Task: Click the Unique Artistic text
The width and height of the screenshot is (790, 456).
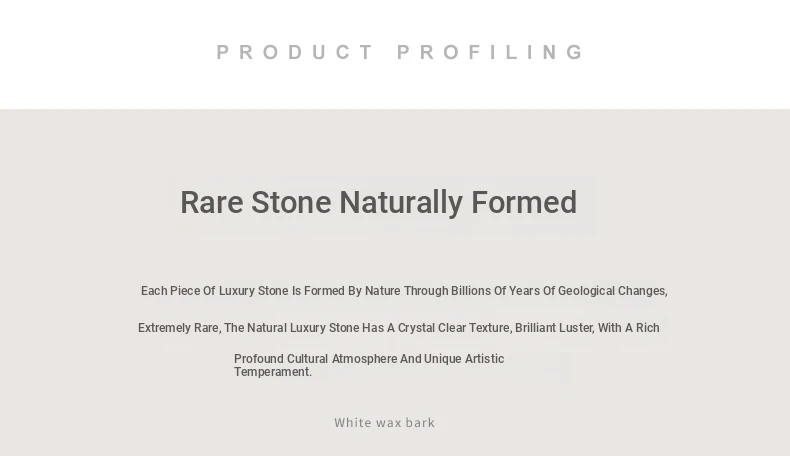Action: 464,359
